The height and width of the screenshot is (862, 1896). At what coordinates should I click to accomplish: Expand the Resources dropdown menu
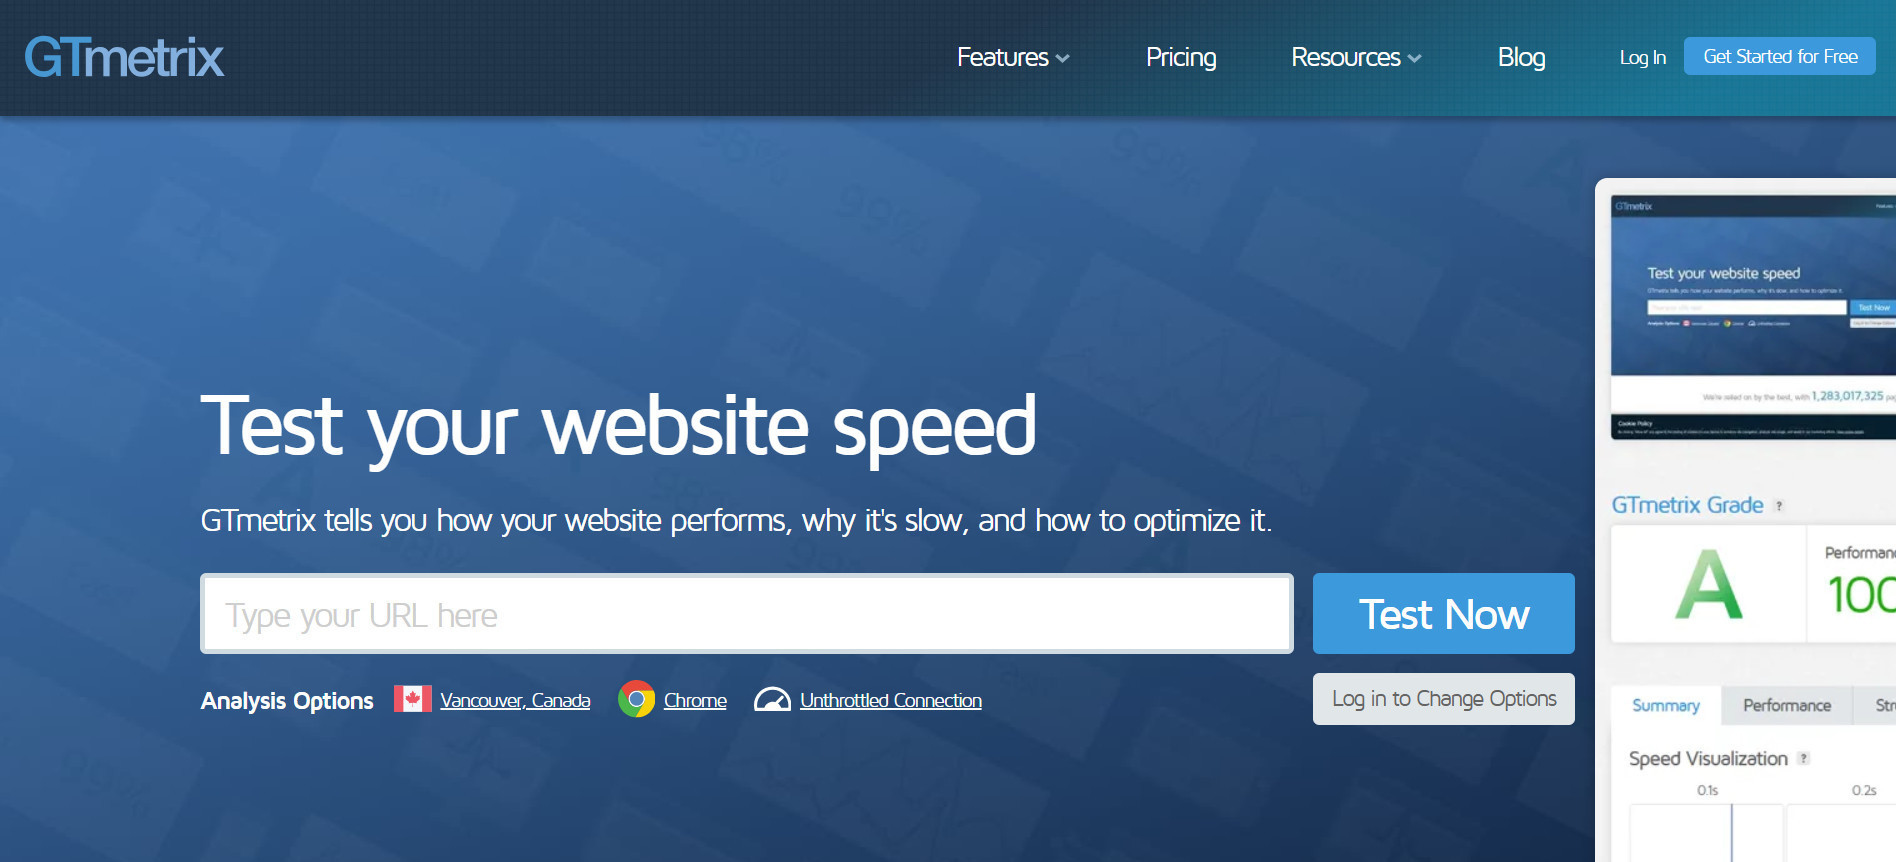click(x=1355, y=58)
